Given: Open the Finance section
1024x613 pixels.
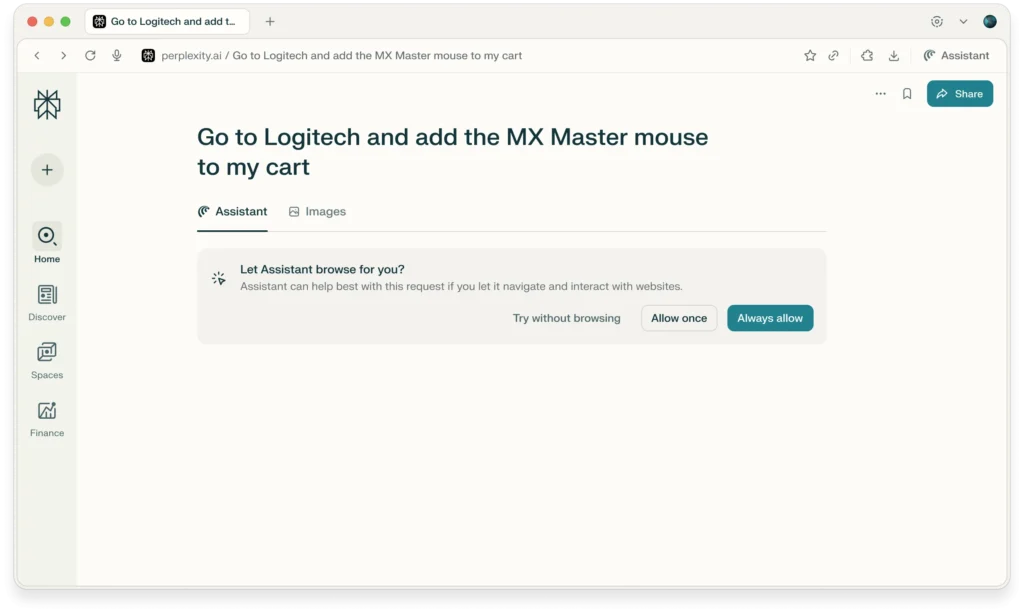Looking at the screenshot, I should 46,418.
